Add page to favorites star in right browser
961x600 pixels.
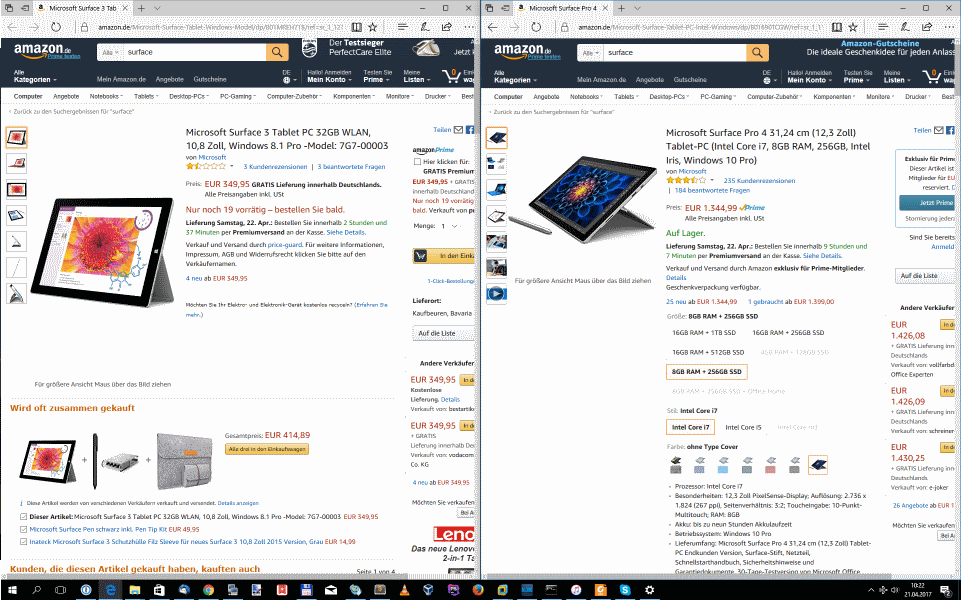853,27
